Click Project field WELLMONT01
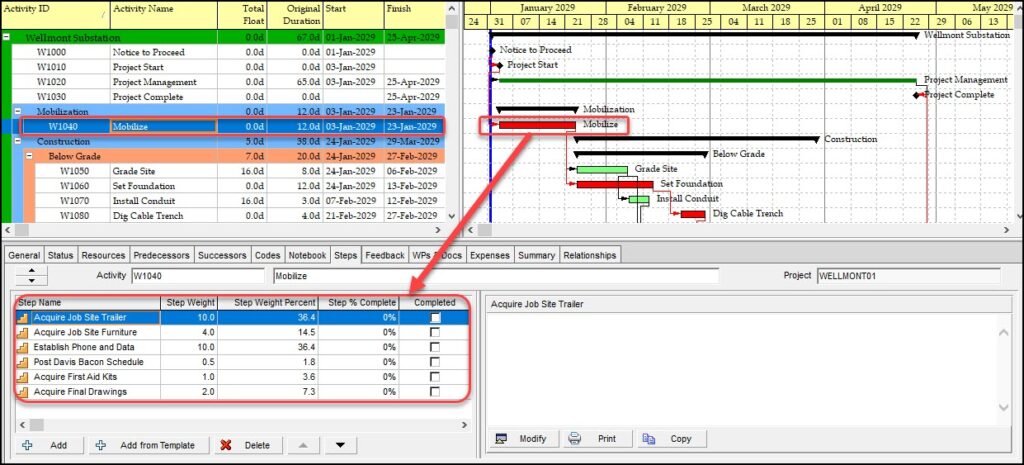This screenshot has height=465, width=1024. [x=908, y=276]
